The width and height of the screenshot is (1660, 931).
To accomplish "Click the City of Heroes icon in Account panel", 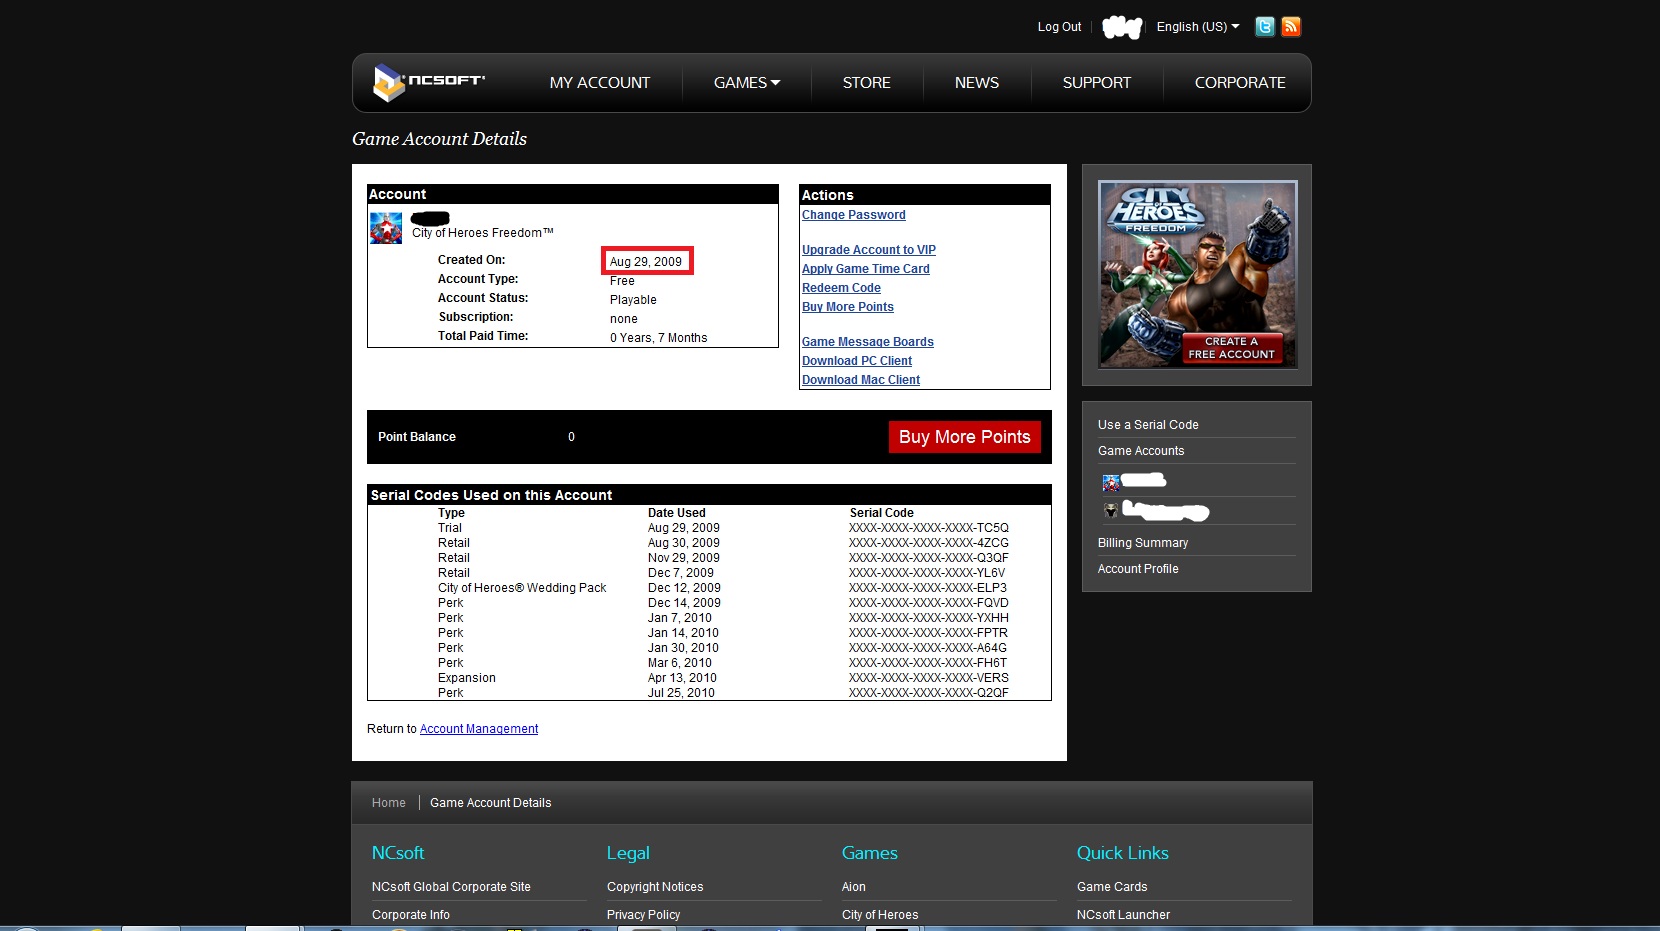I will (386, 228).
